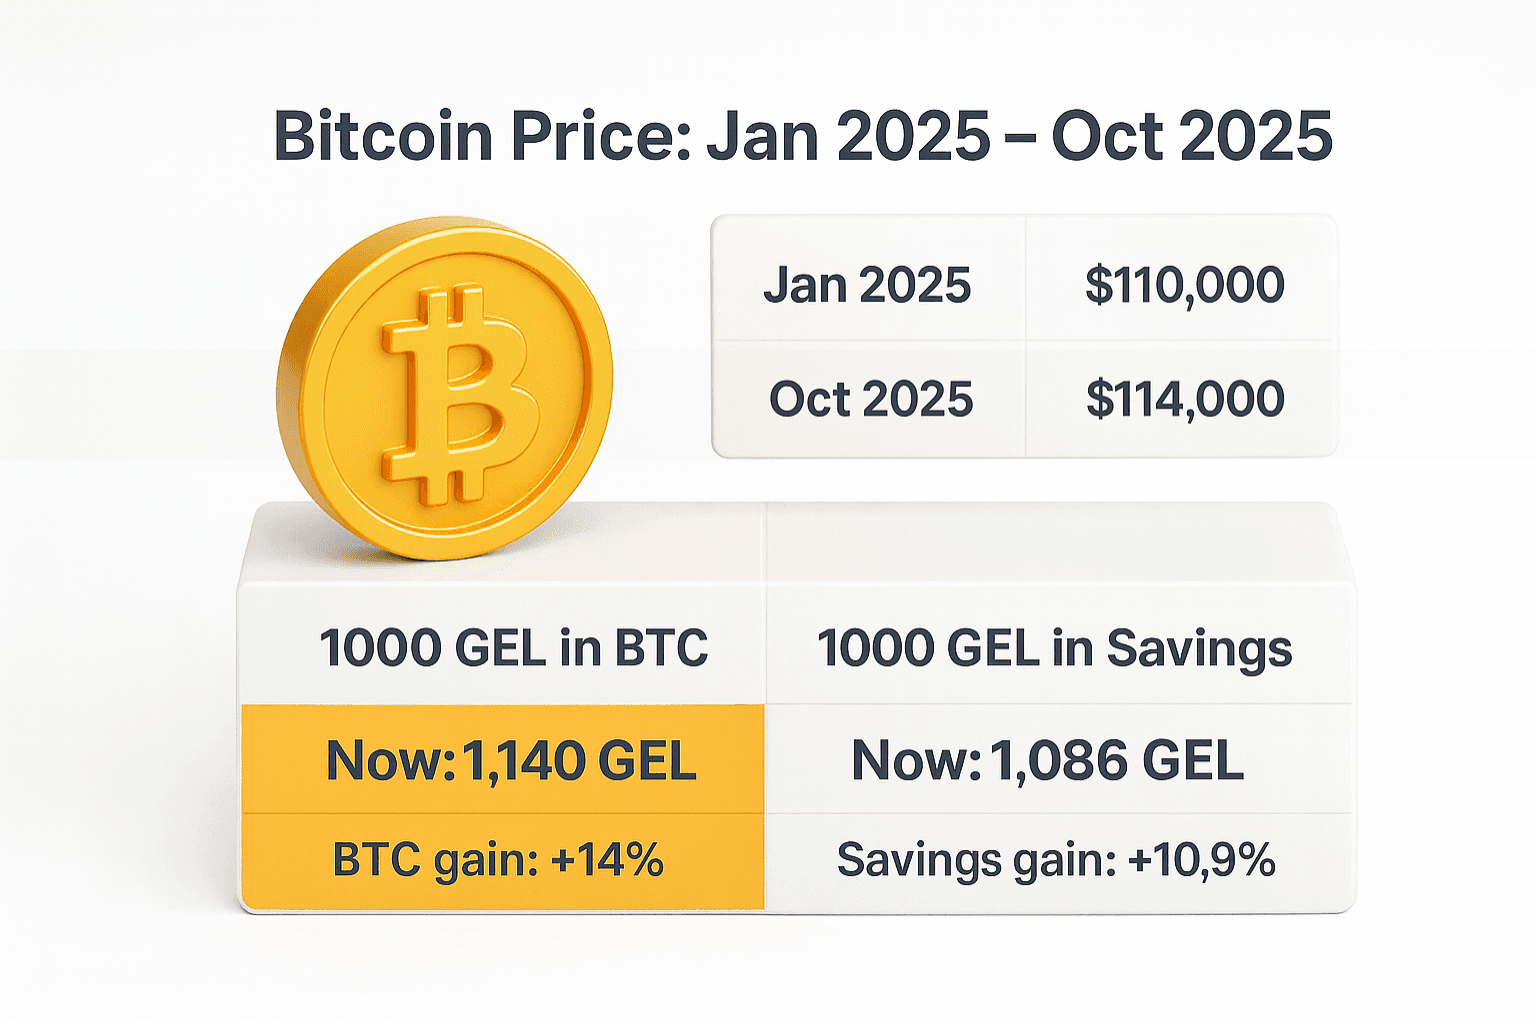Click the "Now:" label in the Savings column
Screen dimensions: 1536x1024
coord(916,761)
